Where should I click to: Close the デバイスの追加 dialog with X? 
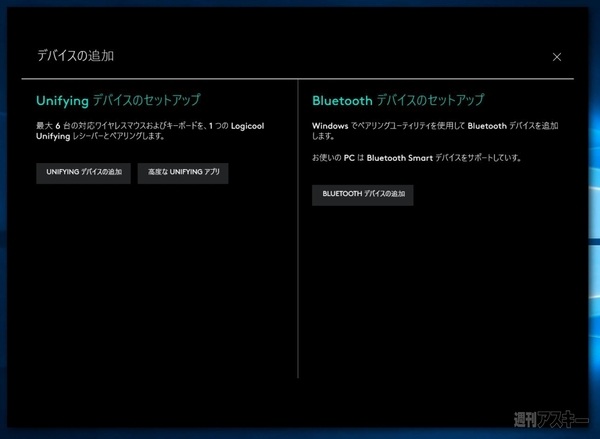557,57
